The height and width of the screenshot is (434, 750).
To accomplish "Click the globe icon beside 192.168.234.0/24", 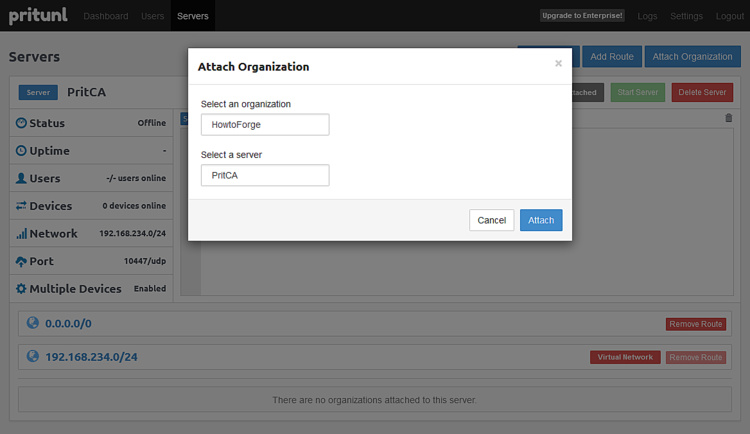I will (33, 356).
